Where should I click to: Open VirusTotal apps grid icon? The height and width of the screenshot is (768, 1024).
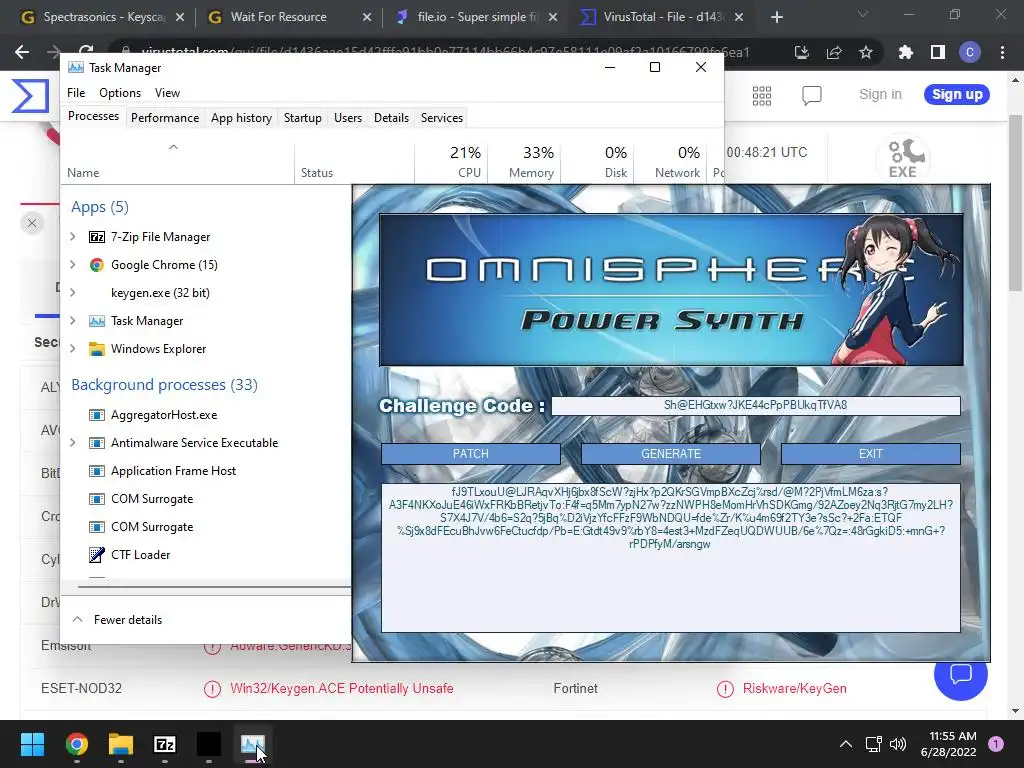coord(762,96)
